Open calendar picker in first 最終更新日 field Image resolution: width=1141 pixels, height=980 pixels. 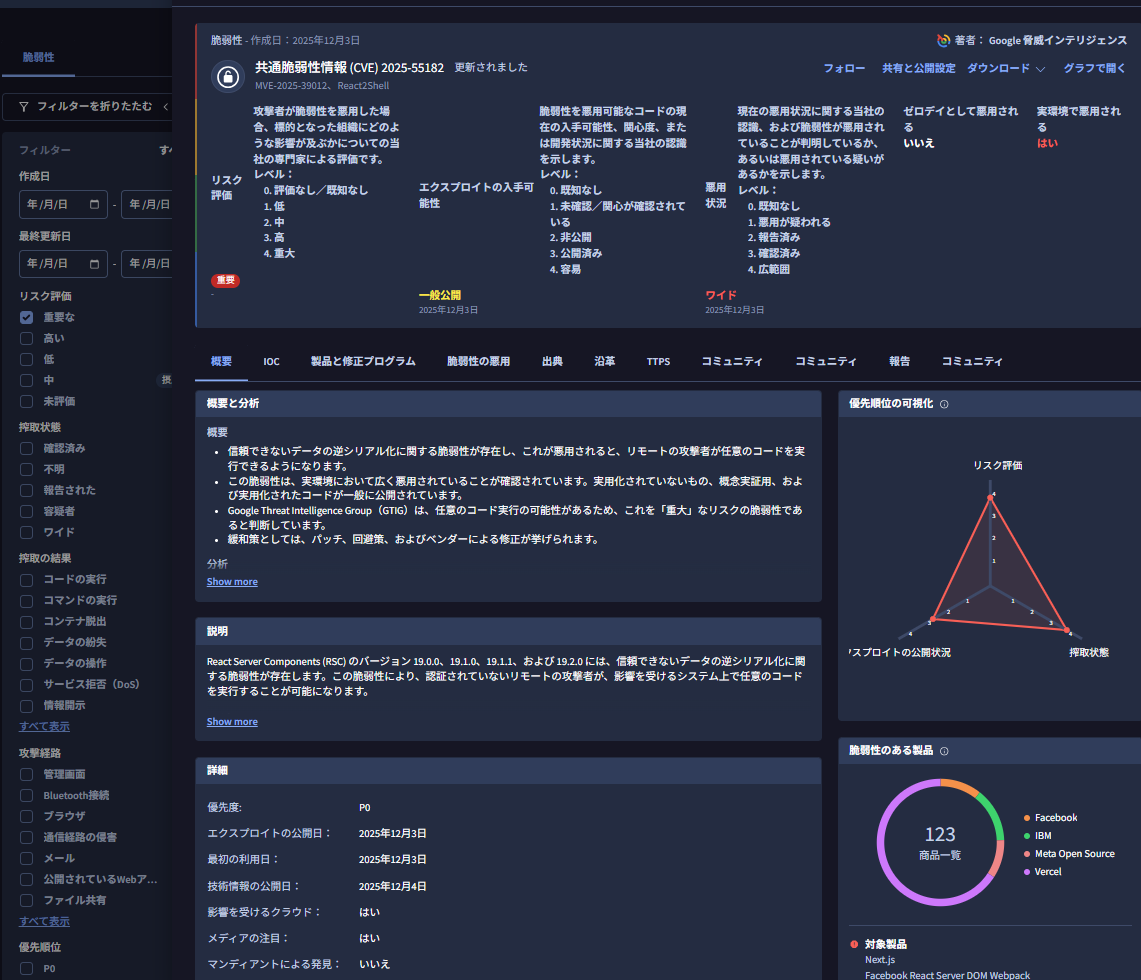click(x=95, y=264)
